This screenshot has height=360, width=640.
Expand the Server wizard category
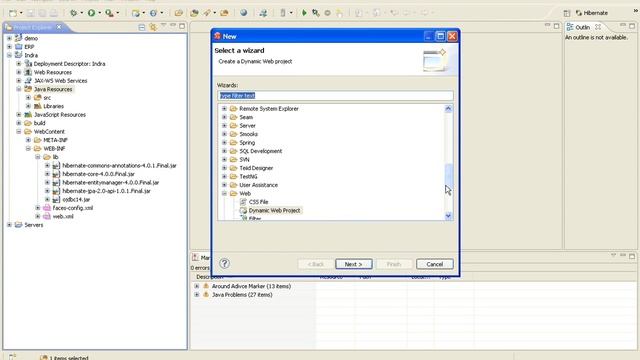[x=224, y=126]
